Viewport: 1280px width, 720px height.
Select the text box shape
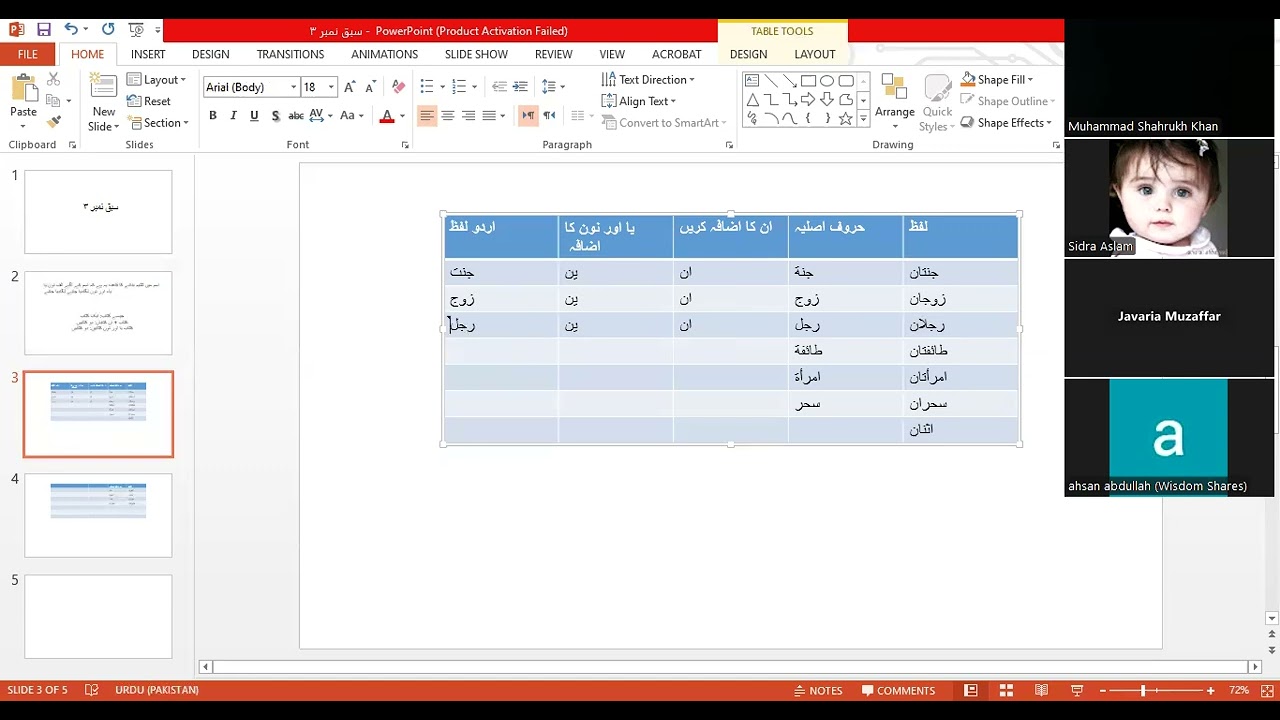752,81
